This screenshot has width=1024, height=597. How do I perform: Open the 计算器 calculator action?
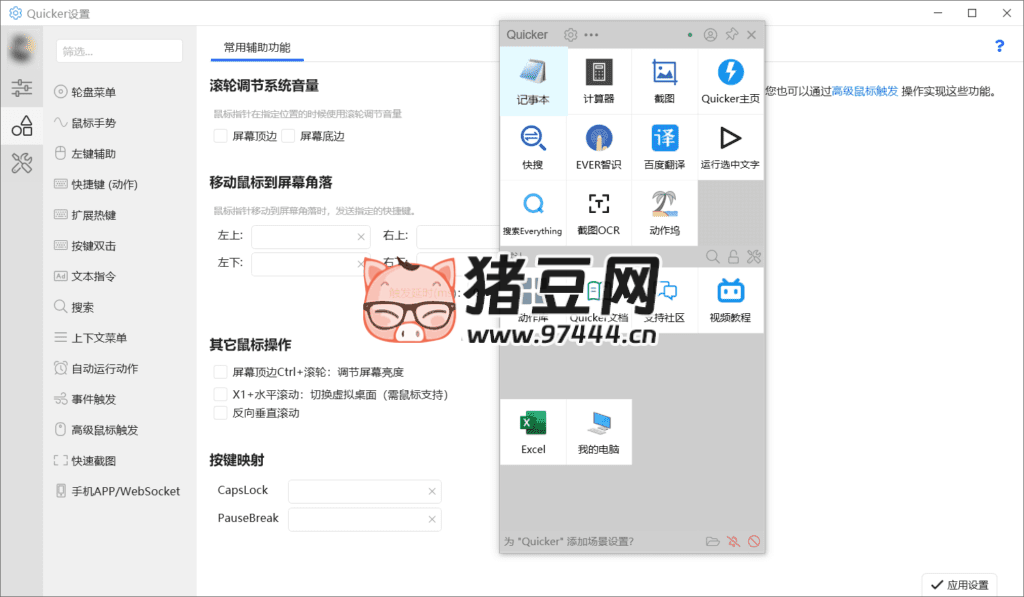pyautogui.click(x=598, y=81)
